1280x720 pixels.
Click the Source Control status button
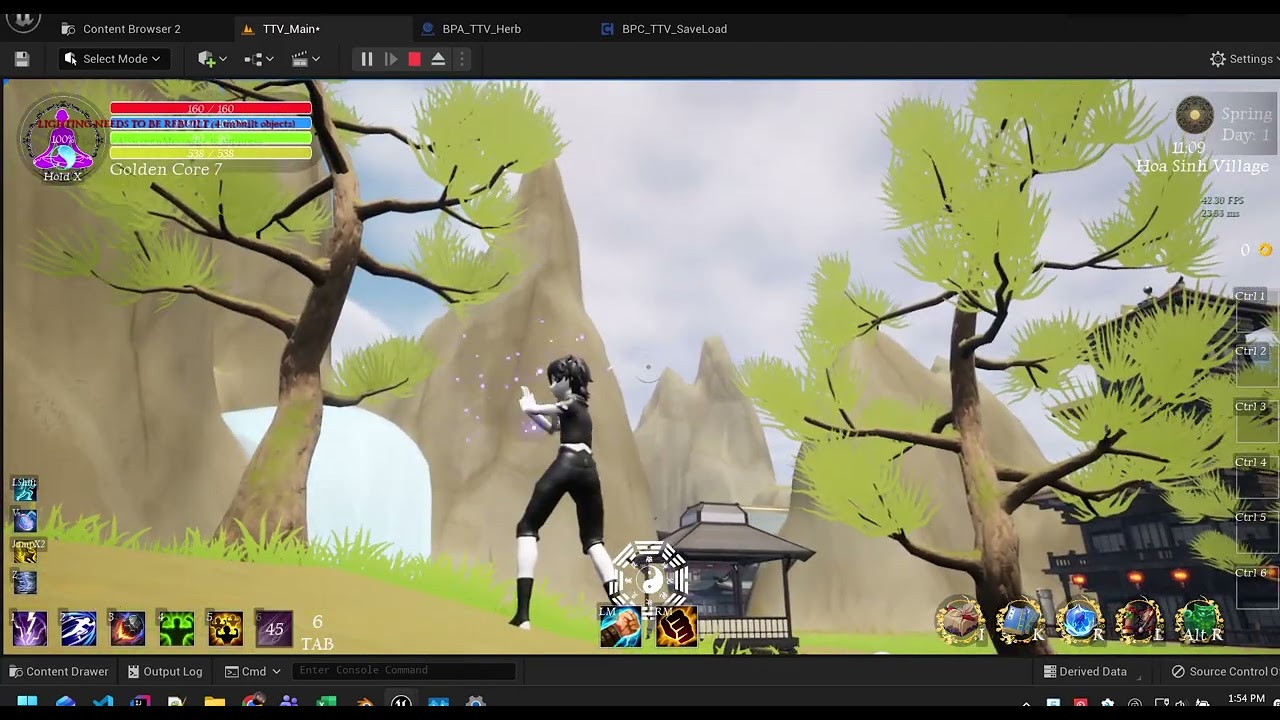[x=1224, y=671]
